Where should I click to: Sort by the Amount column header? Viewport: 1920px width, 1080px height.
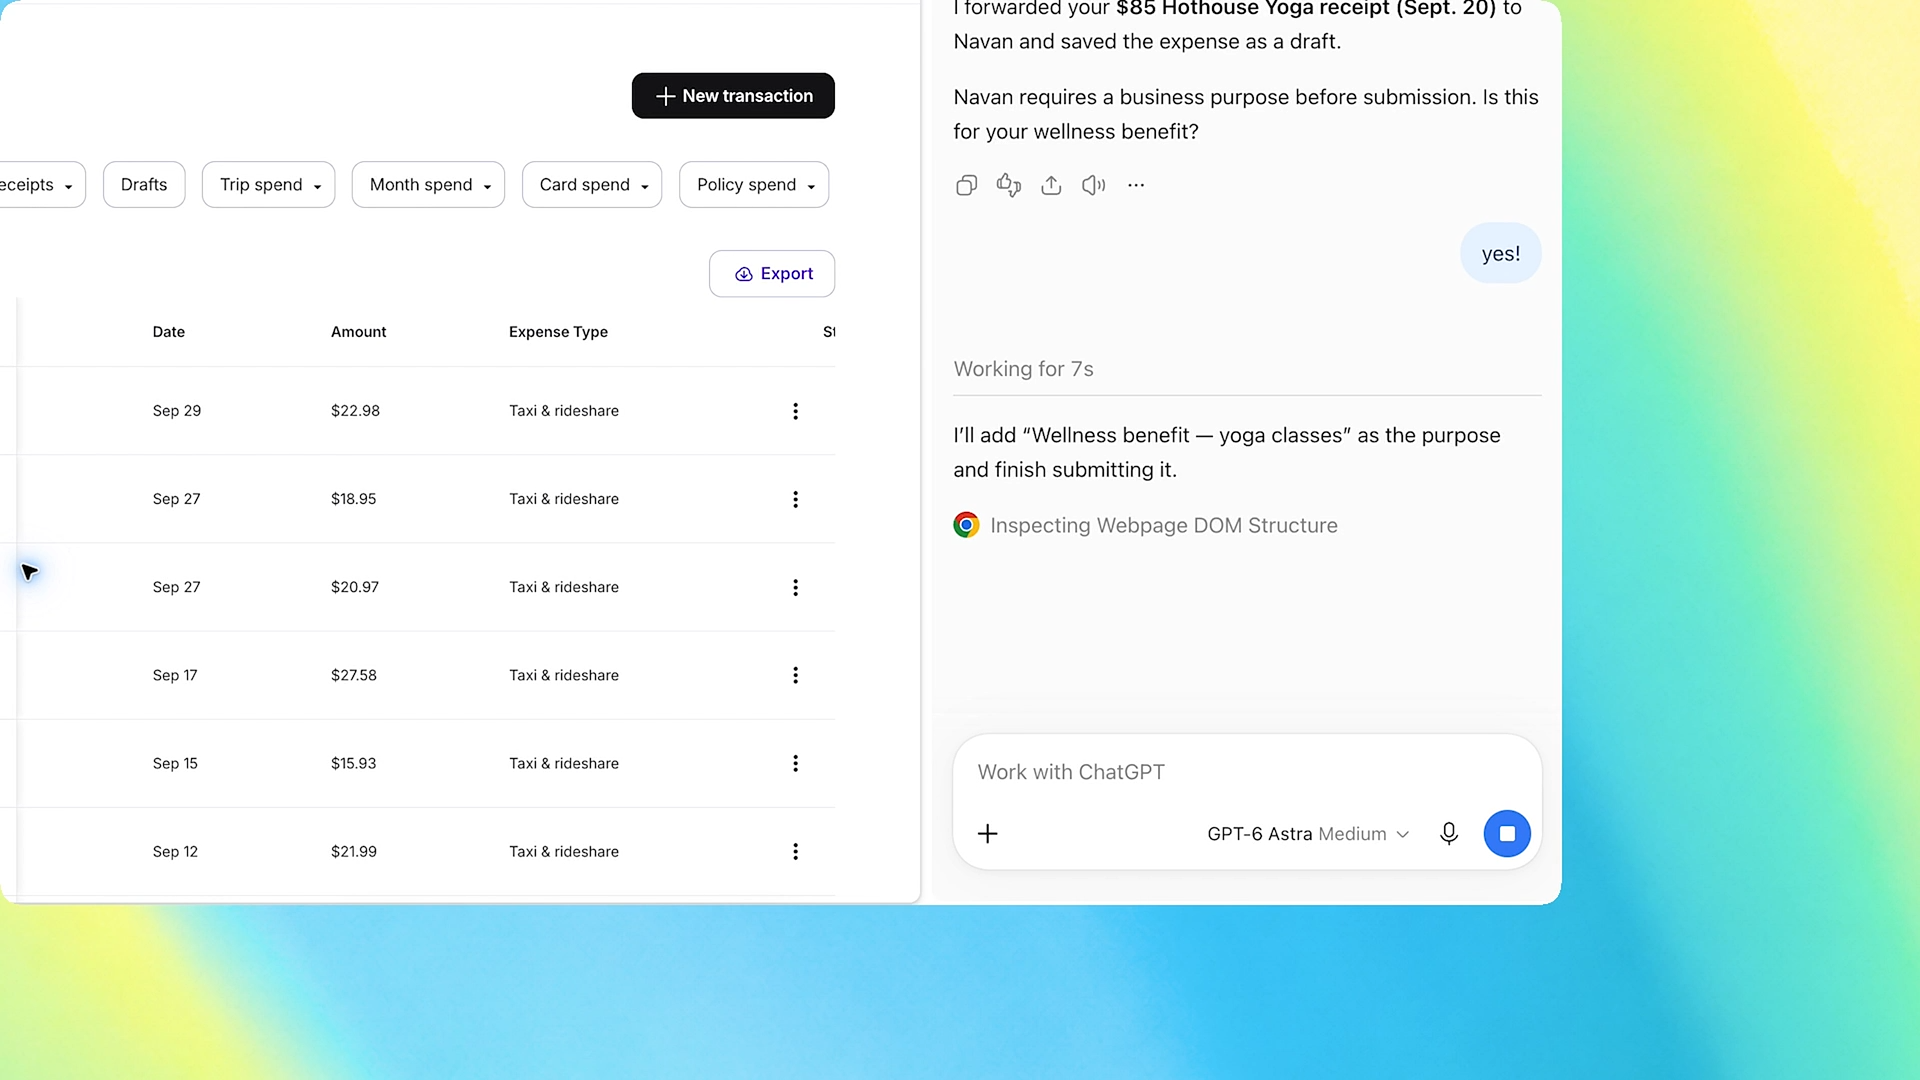click(358, 332)
